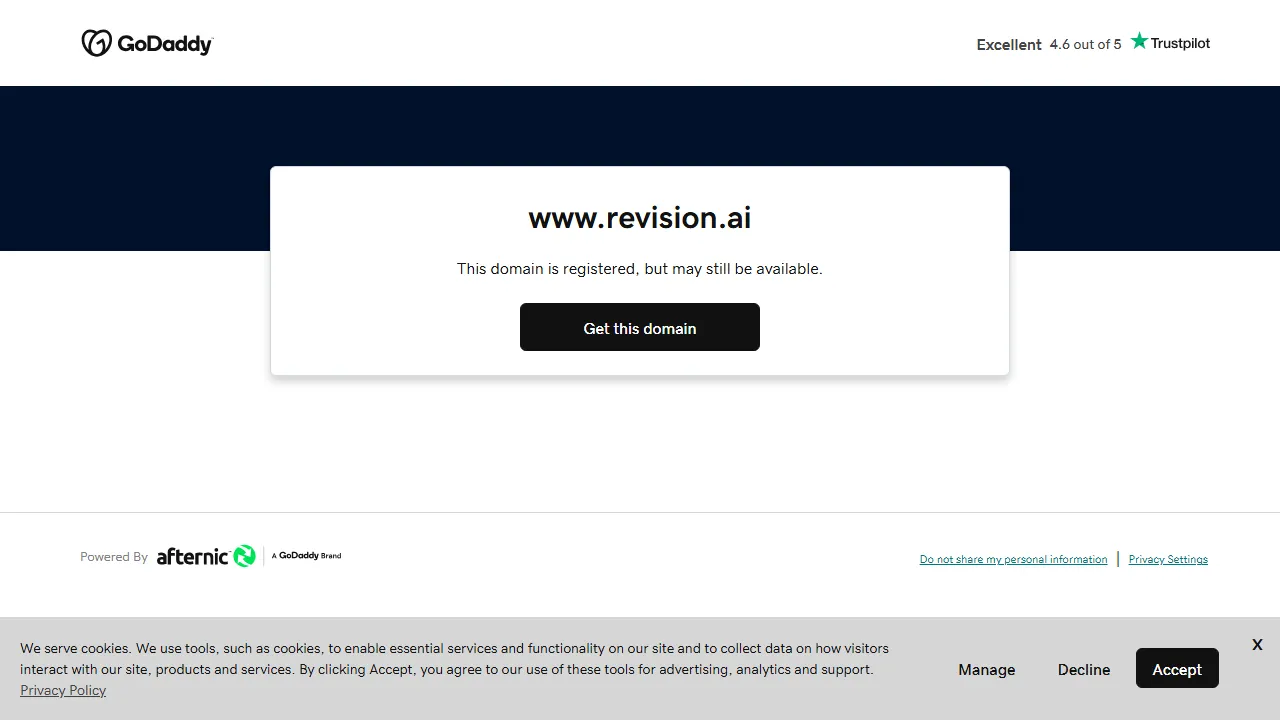Click the green Afternic circular arrows icon
The height and width of the screenshot is (720, 1280).
point(245,556)
